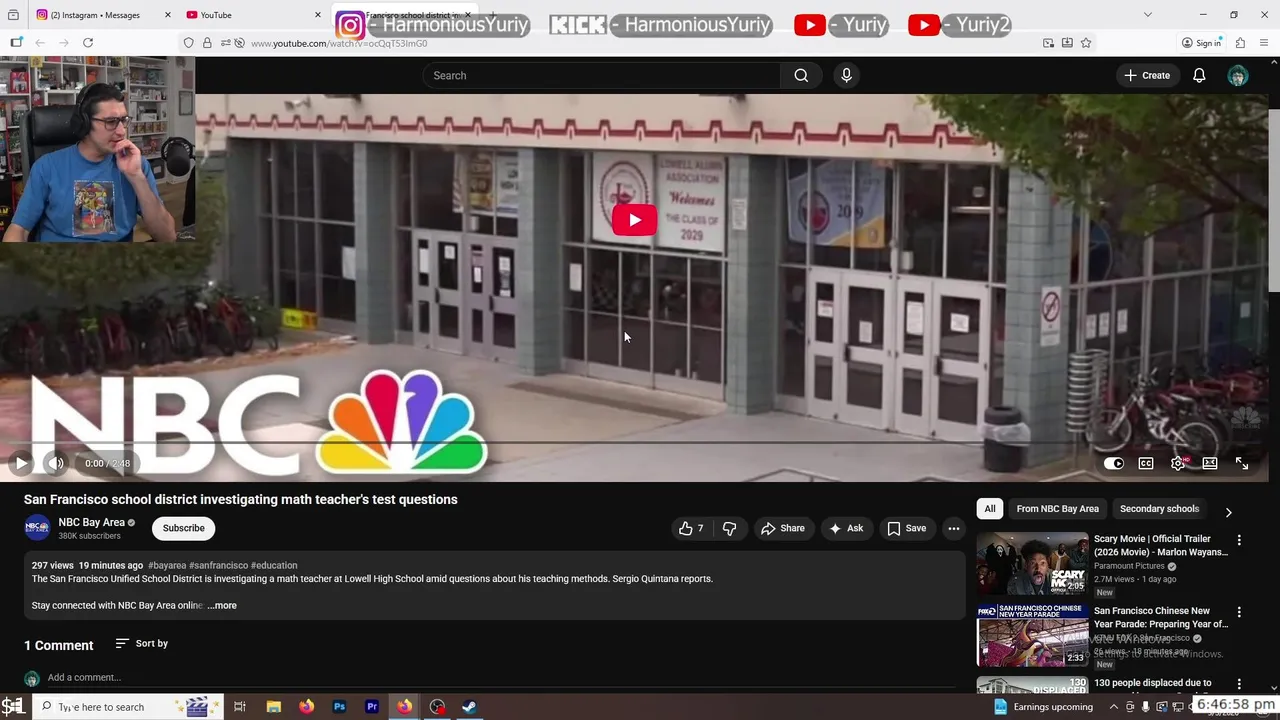Click the play button in player controls
This screenshot has height=720, width=1280.
pyautogui.click(x=21, y=463)
